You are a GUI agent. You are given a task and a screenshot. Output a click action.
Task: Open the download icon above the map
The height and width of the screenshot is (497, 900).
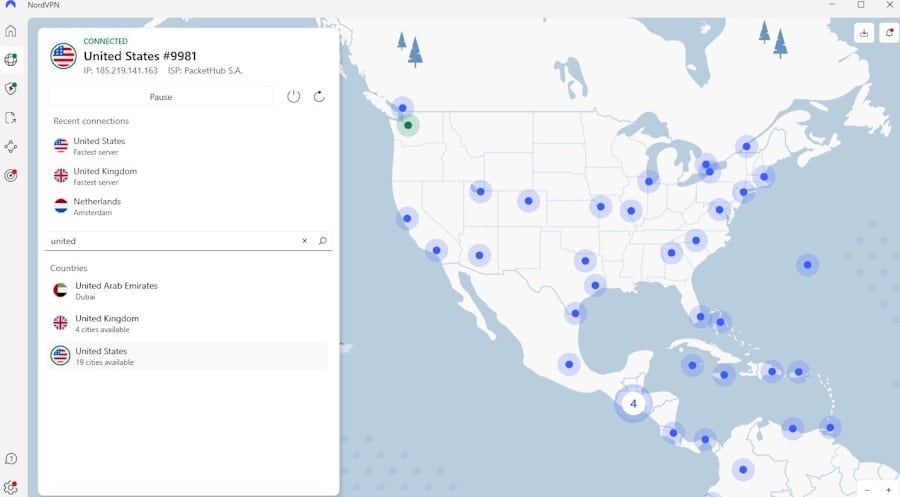pos(864,33)
